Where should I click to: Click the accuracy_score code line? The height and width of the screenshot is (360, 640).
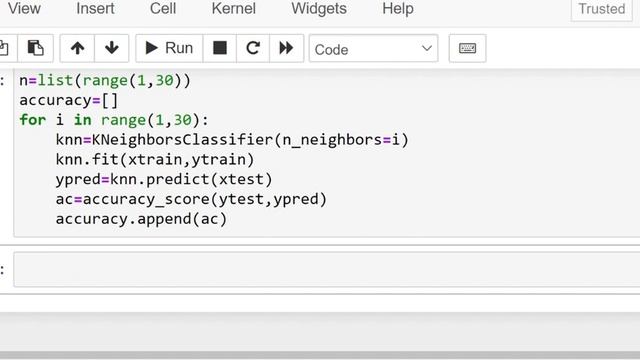191,199
